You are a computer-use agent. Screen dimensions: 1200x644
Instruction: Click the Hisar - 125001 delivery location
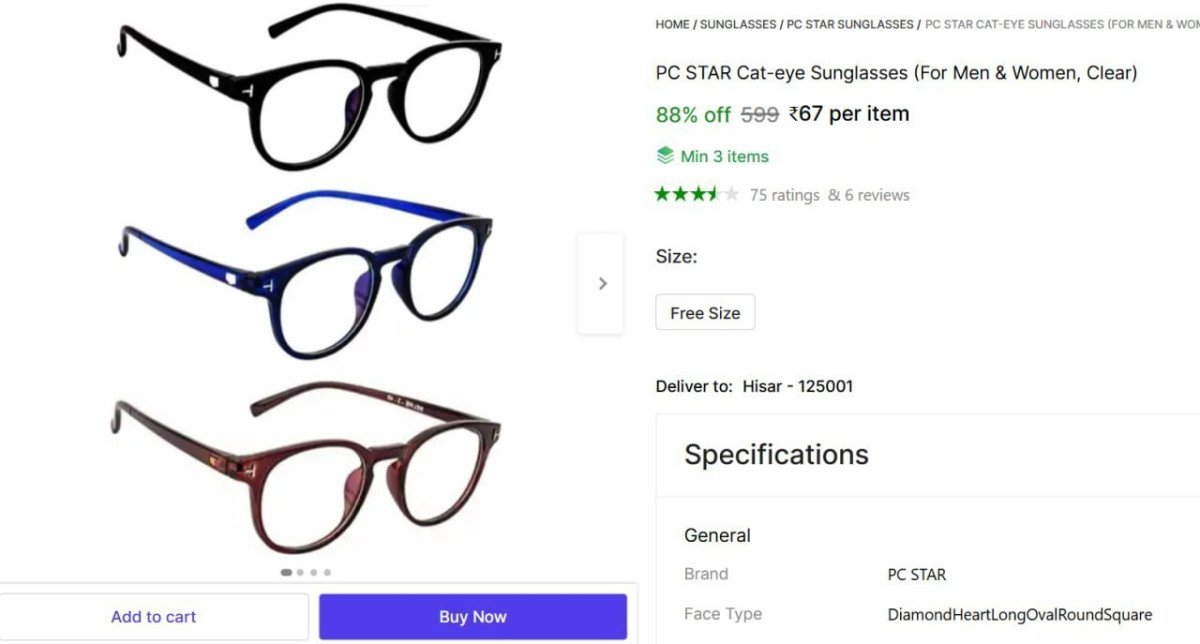[x=796, y=386]
